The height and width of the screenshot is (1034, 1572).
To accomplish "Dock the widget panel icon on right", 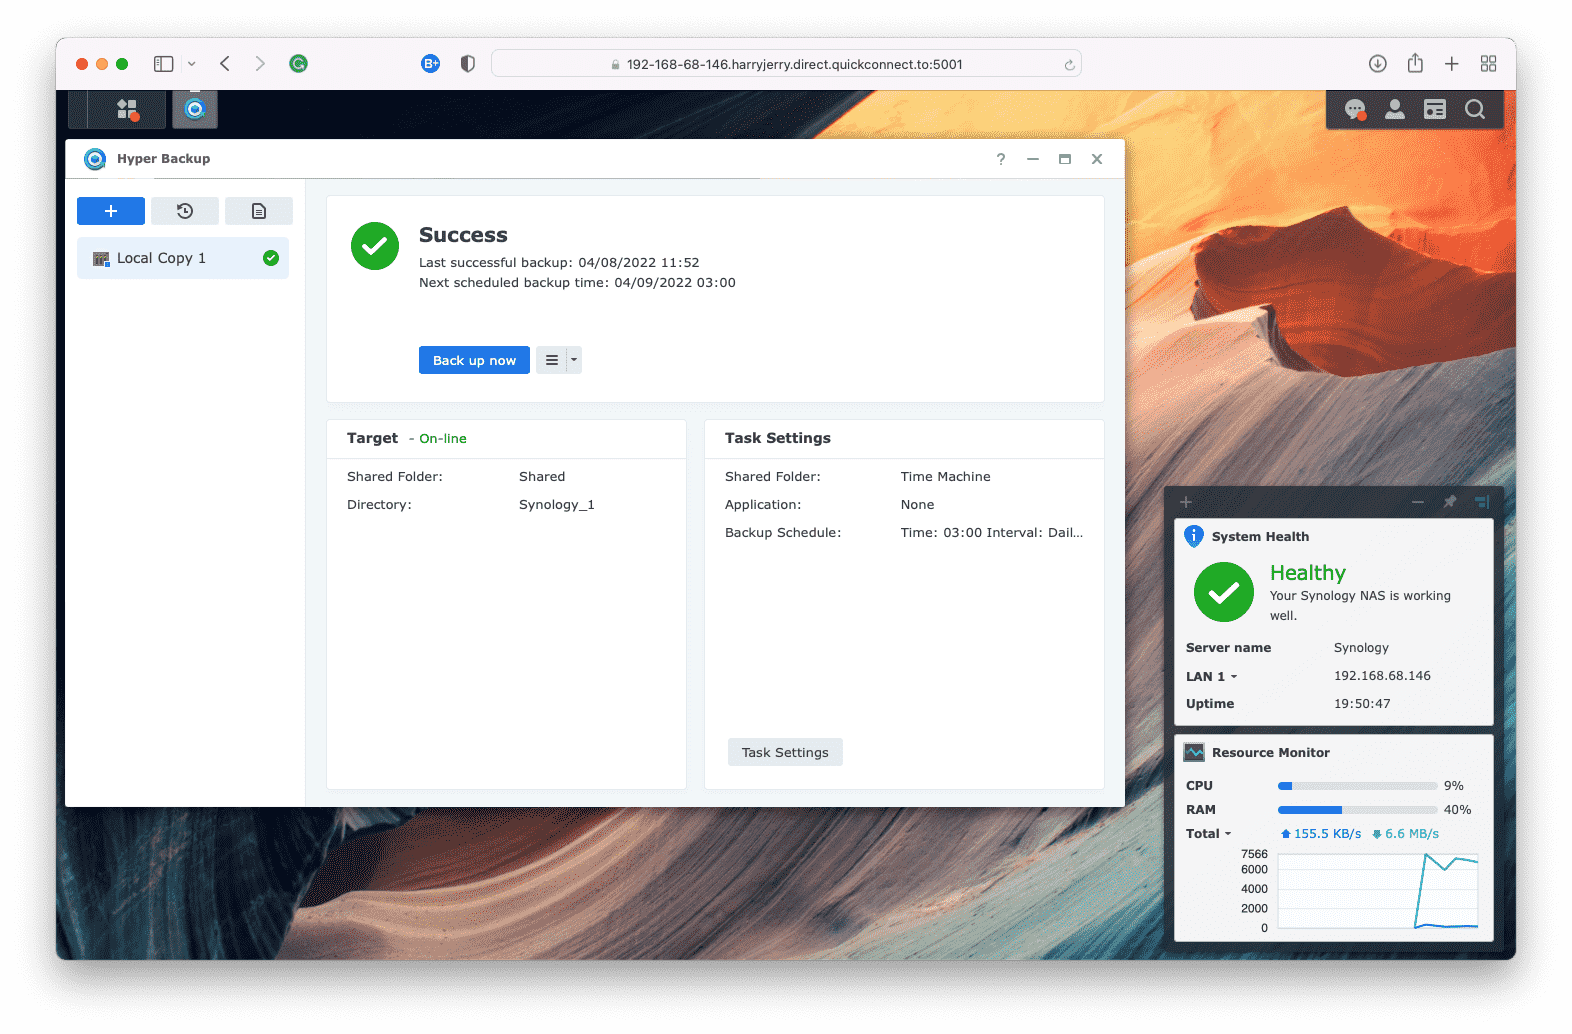I will [1482, 502].
